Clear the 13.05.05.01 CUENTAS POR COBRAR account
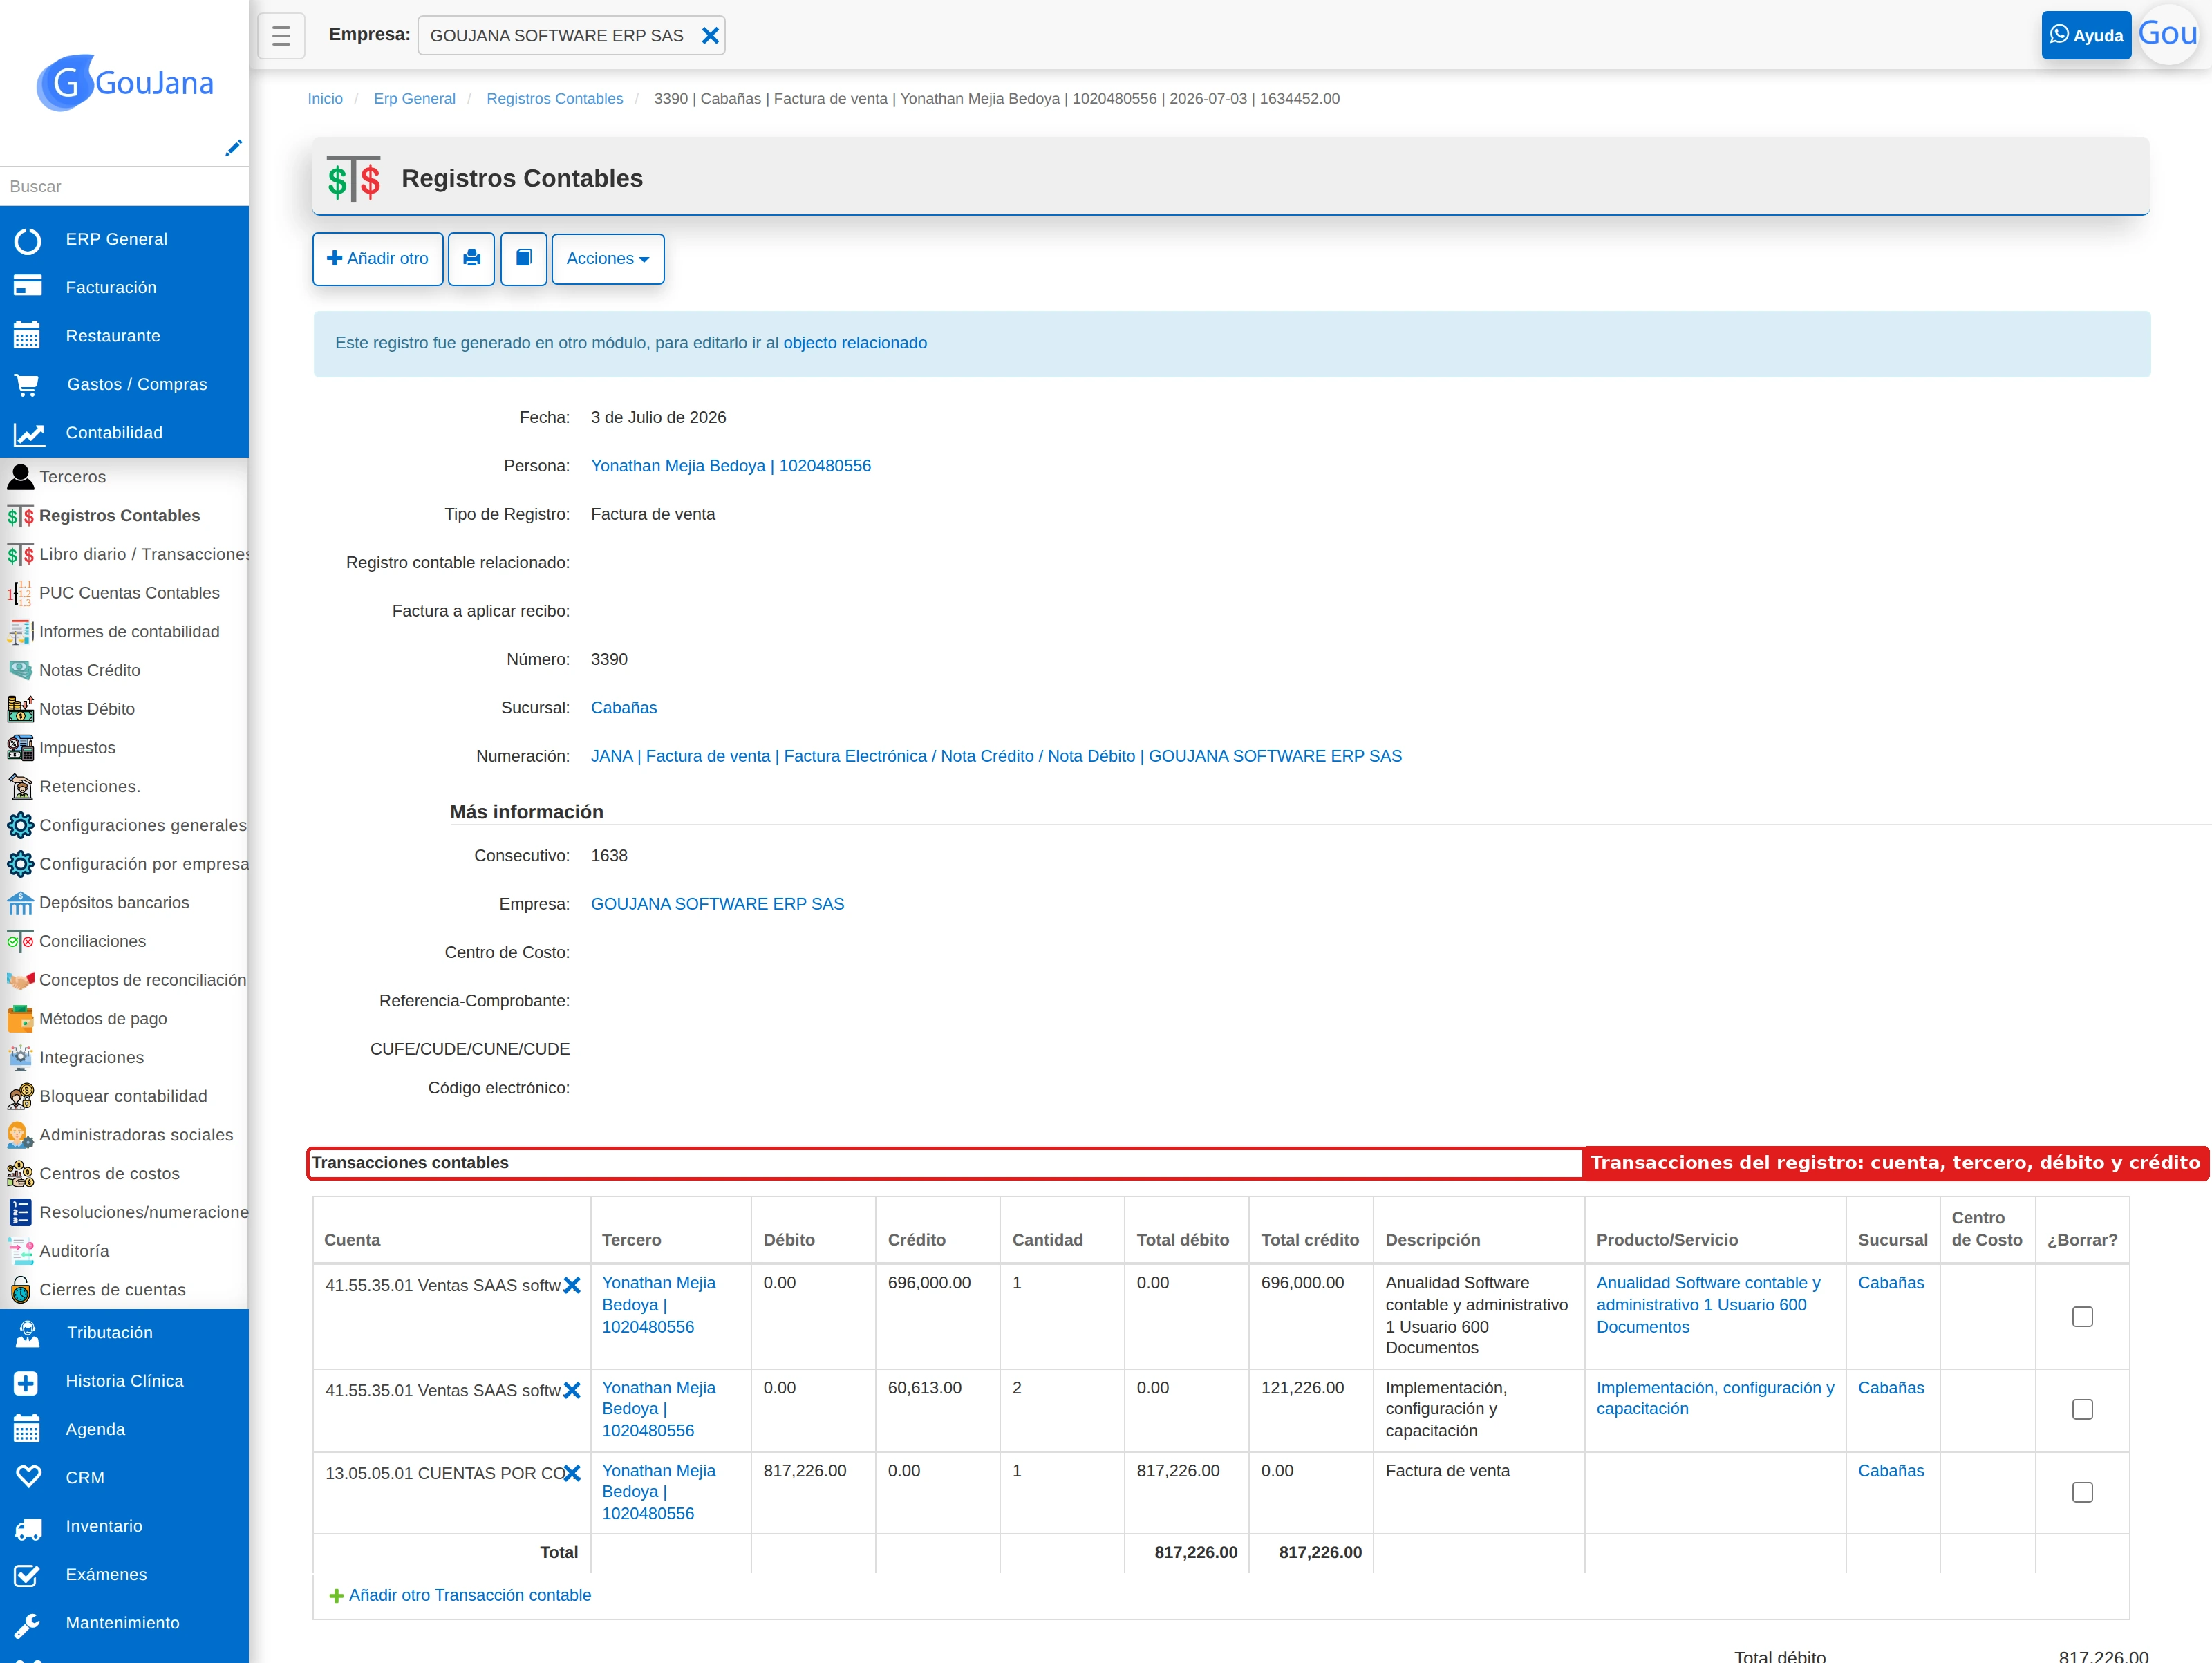This screenshot has height=1663, width=2212. (x=572, y=1474)
